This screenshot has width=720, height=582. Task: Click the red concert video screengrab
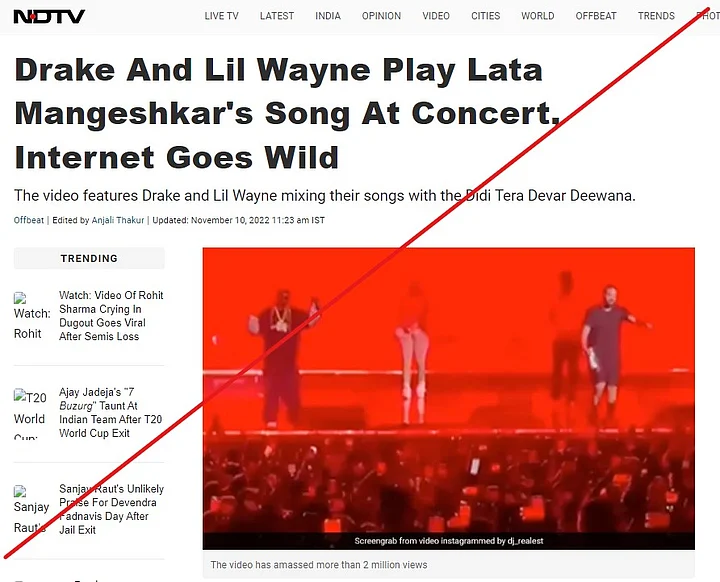[449, 398]
